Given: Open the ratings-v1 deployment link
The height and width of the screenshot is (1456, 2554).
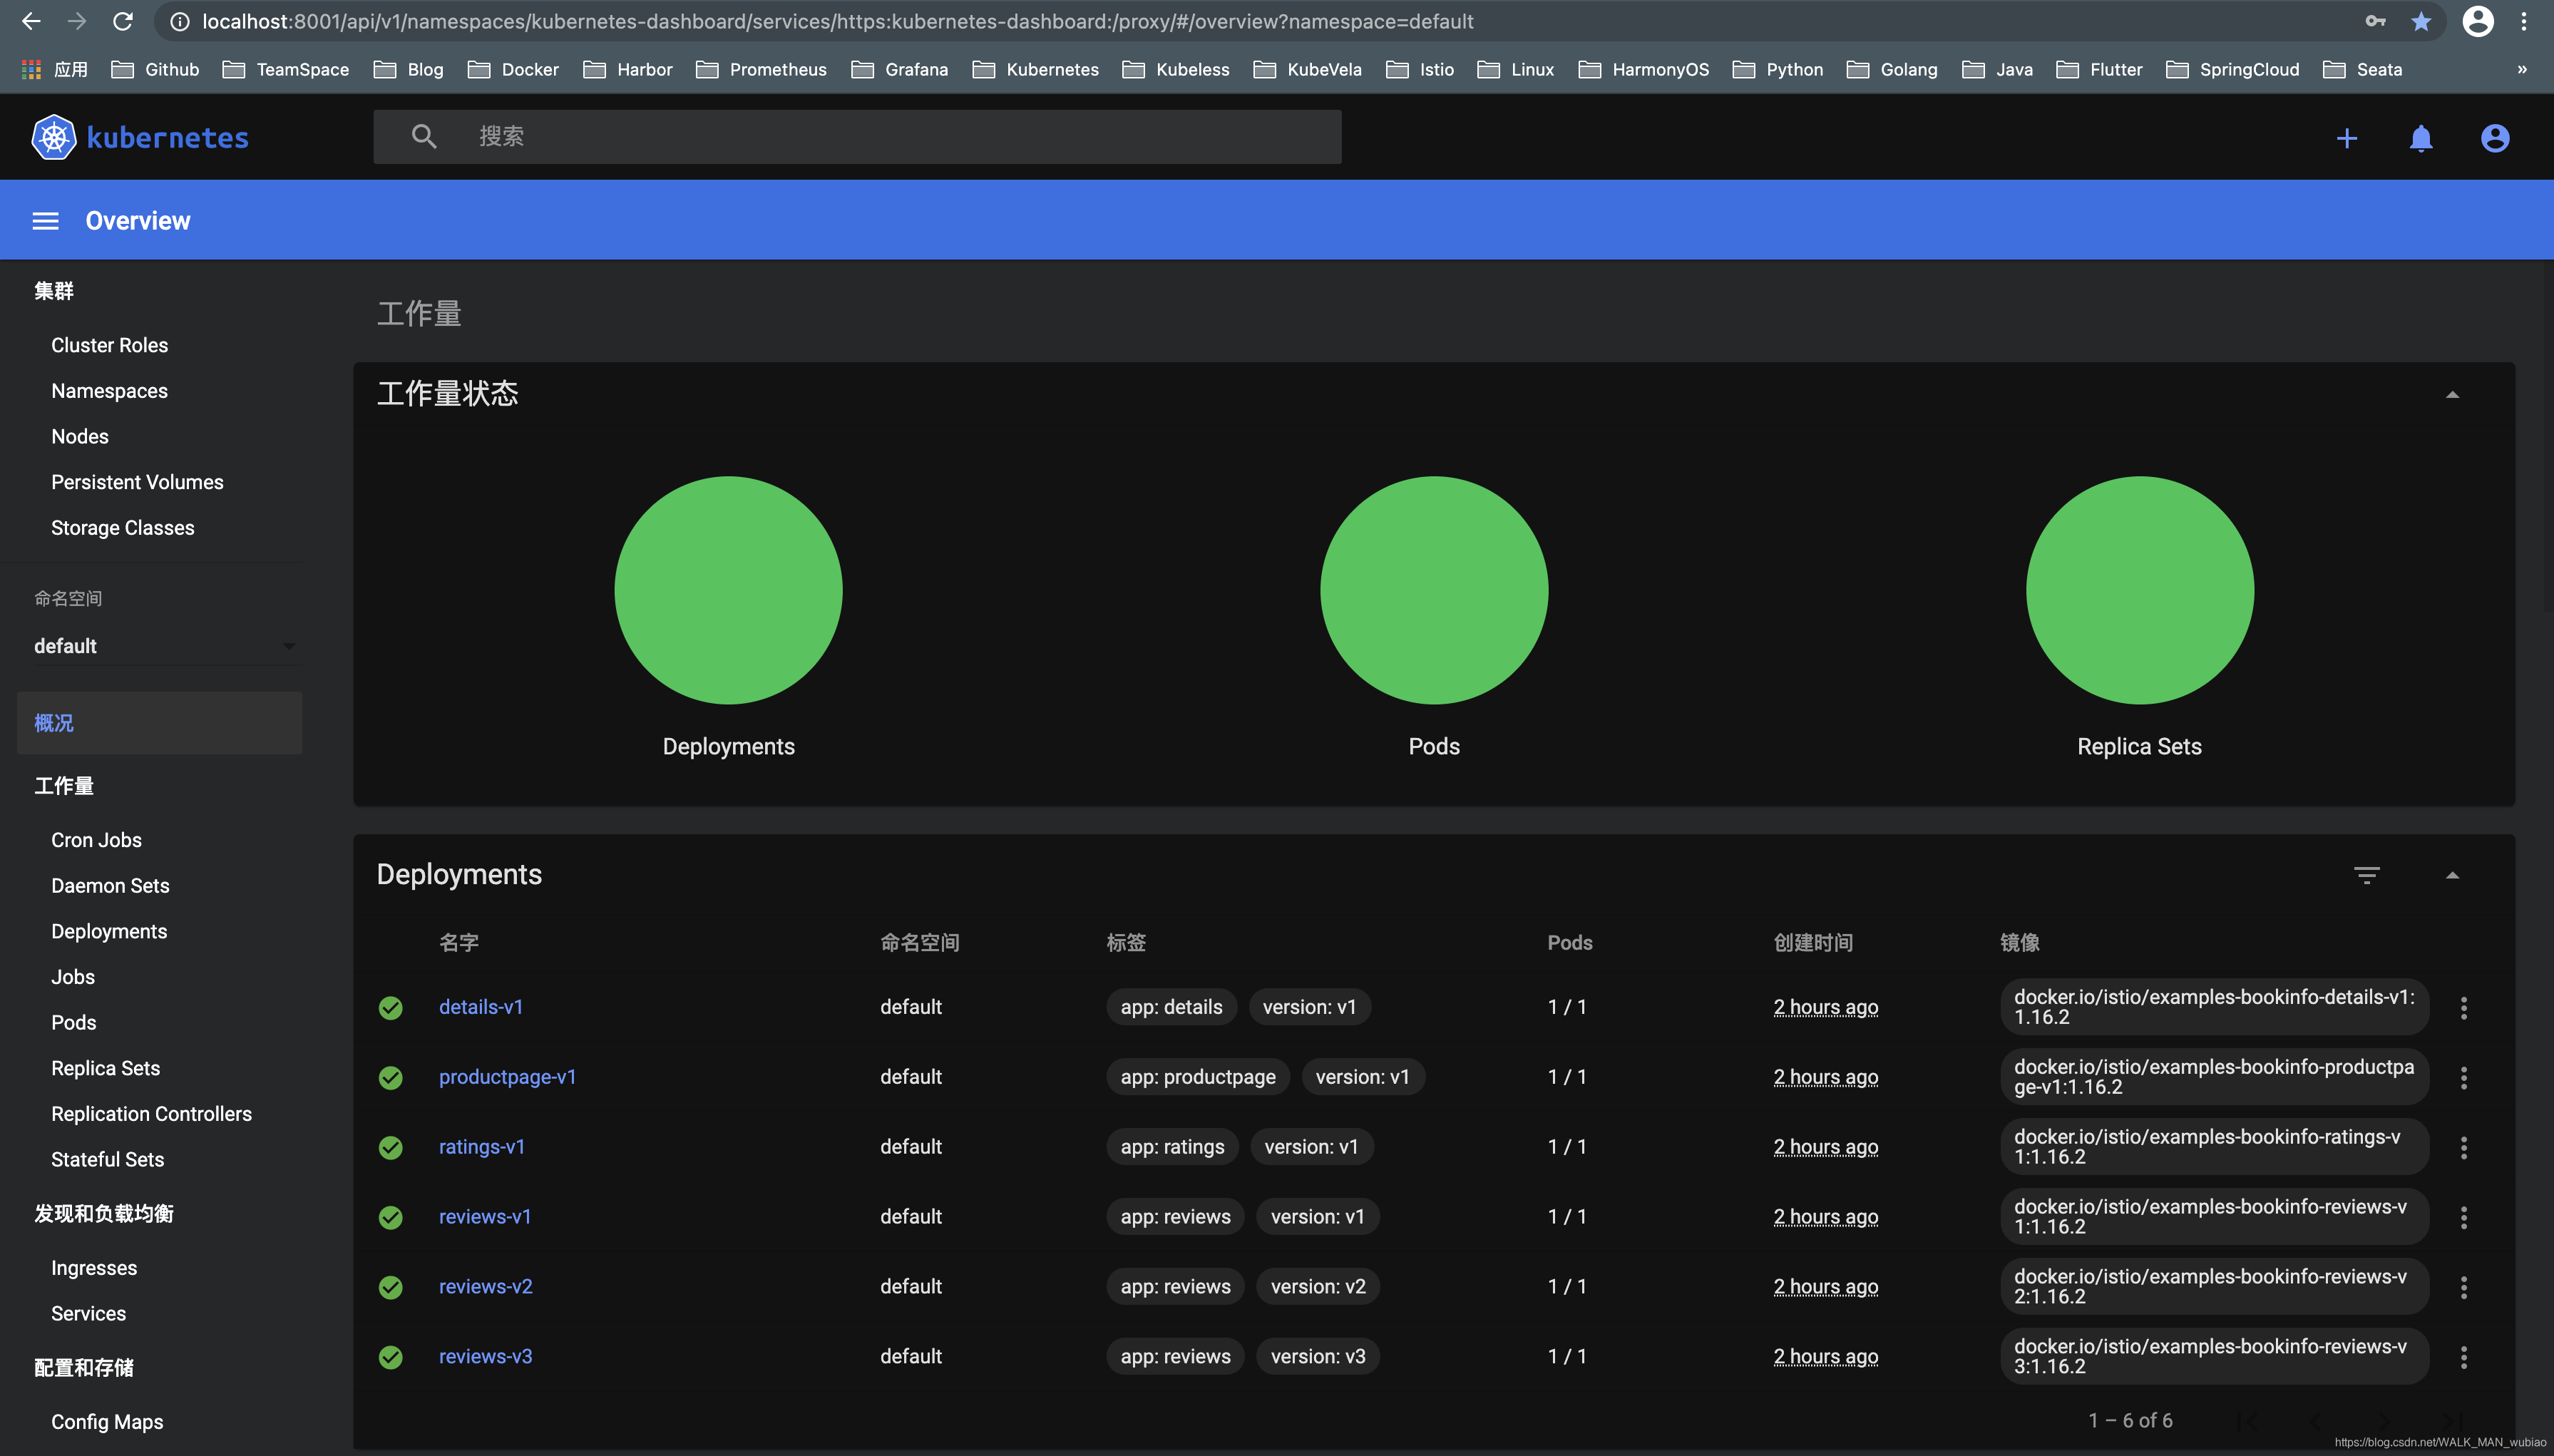Looking at the screenshot, I should pos(482,1147).
